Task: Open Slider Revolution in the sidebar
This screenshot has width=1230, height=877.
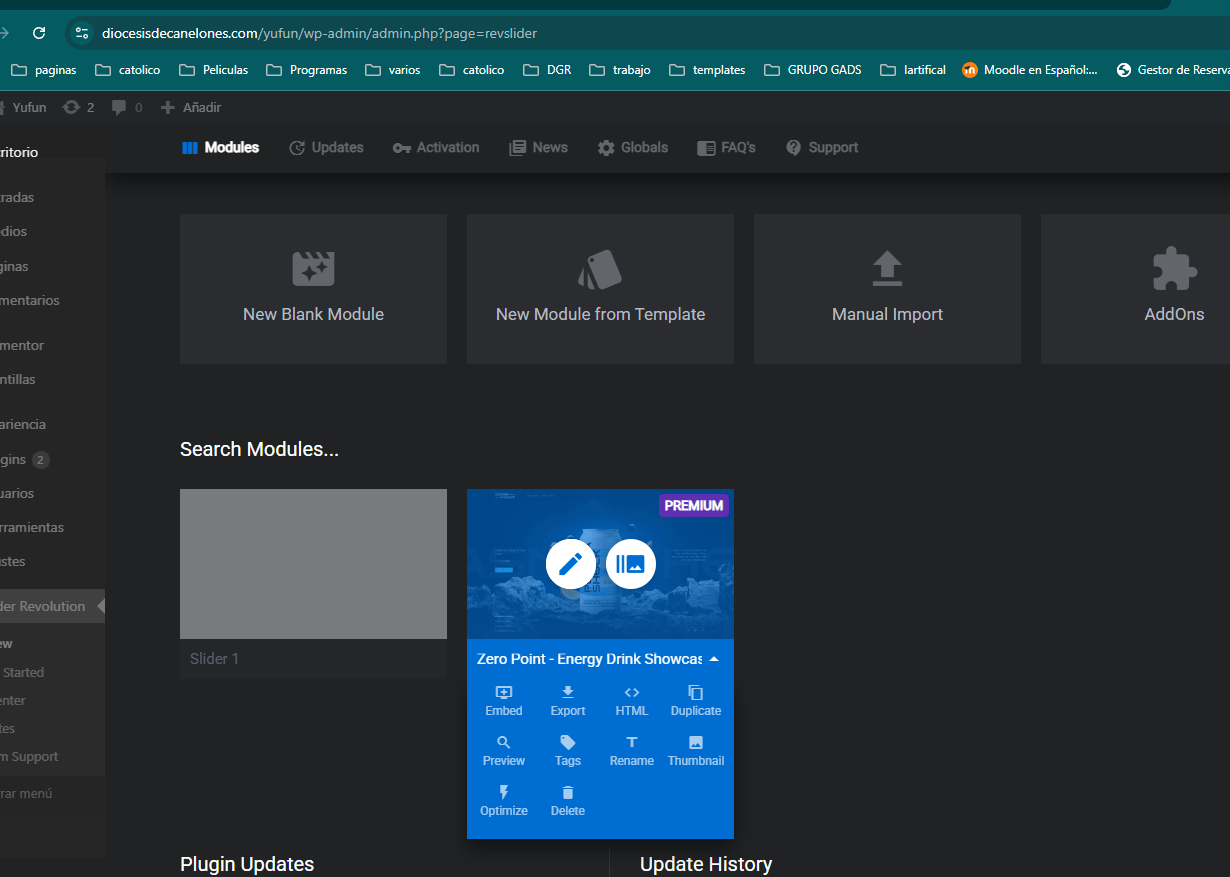Action: (x=52, y=606)
